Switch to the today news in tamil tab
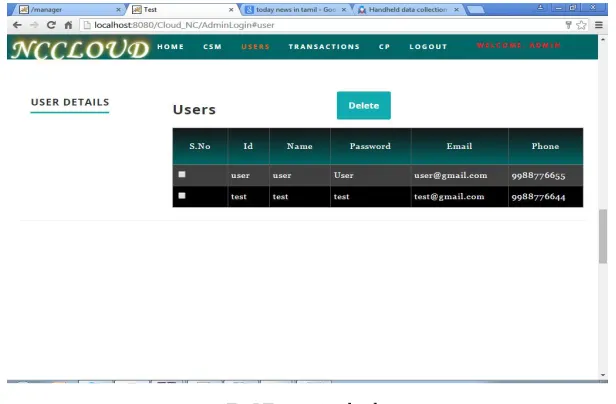The height and width of the screenshot is (404, 616). pos(295,9)
